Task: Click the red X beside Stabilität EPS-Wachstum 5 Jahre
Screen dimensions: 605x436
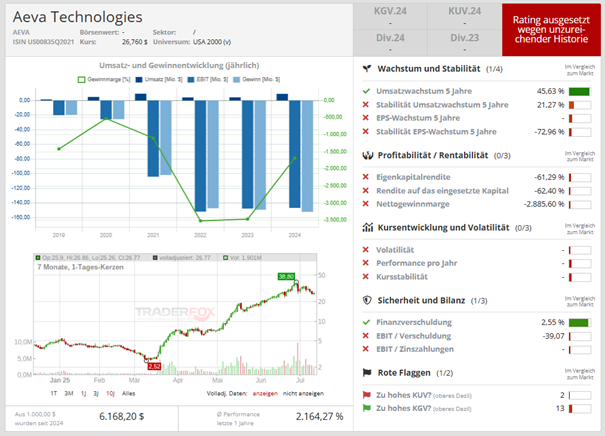Action: click(x=366, y=132)
